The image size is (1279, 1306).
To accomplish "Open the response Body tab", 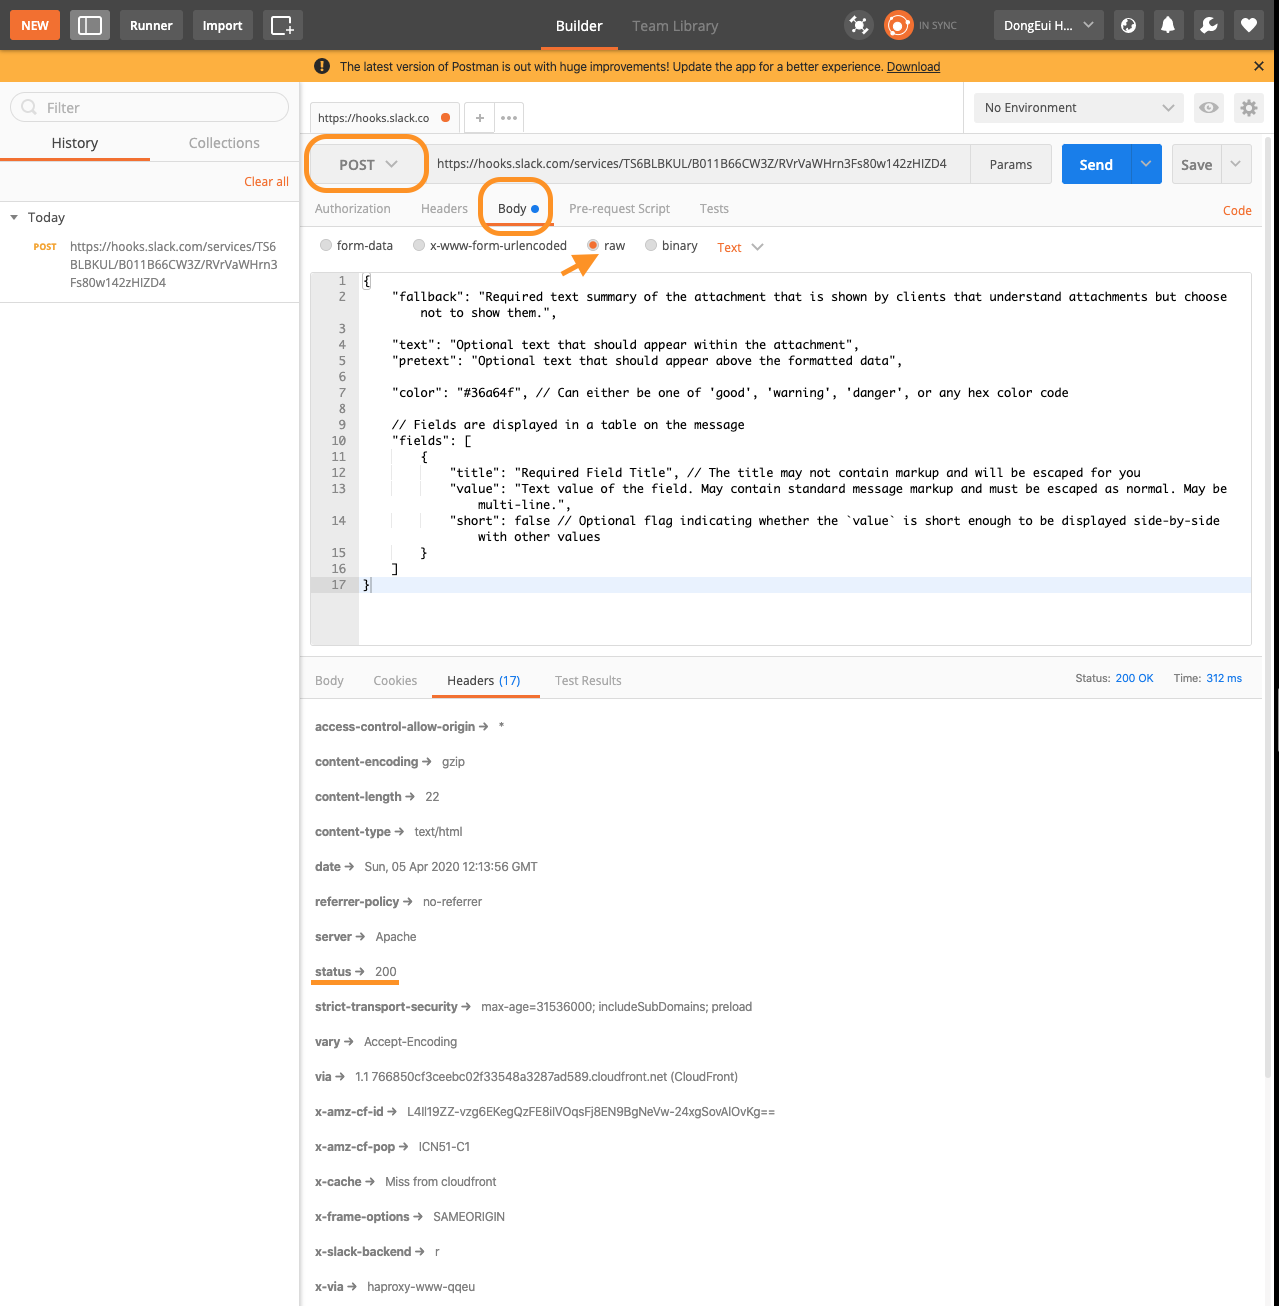I will (x=329, y=681).
